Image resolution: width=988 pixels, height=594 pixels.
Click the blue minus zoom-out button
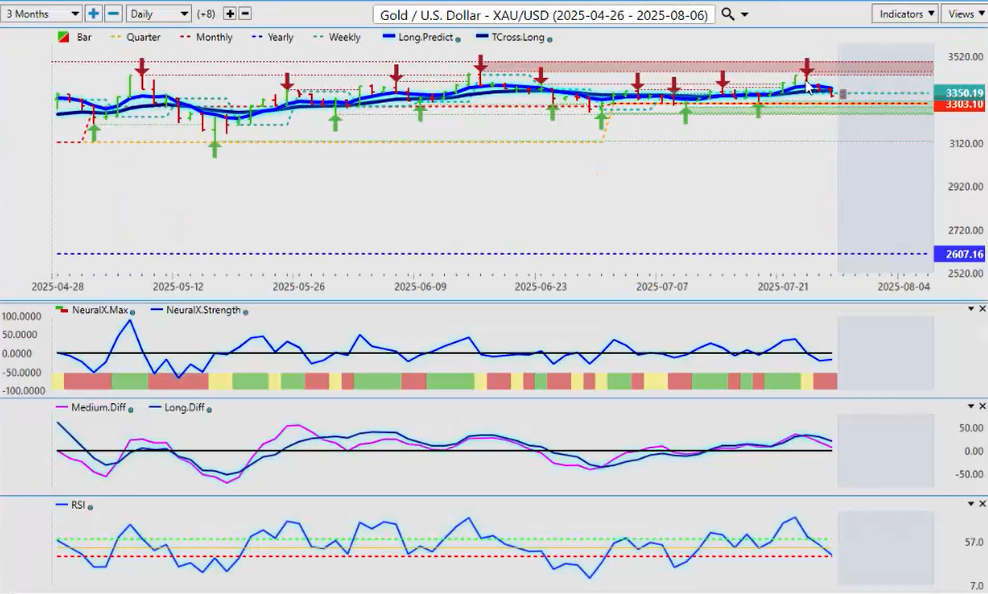pyautogui.click(x=113, y=14)
